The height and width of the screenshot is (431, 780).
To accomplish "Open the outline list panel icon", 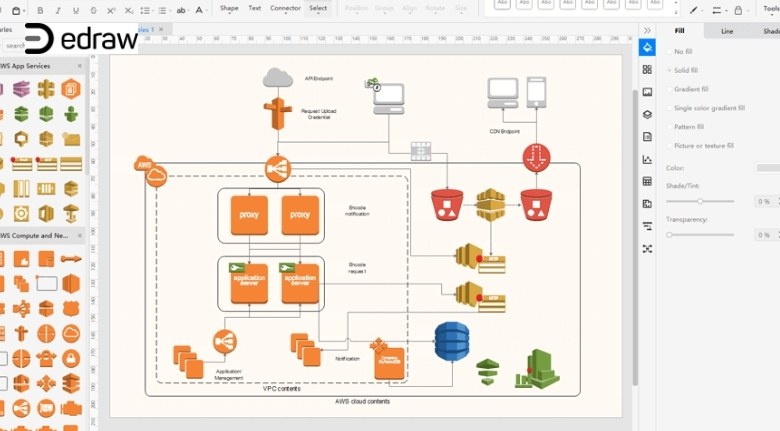I will pyautogui.click(x=647, y=226).
